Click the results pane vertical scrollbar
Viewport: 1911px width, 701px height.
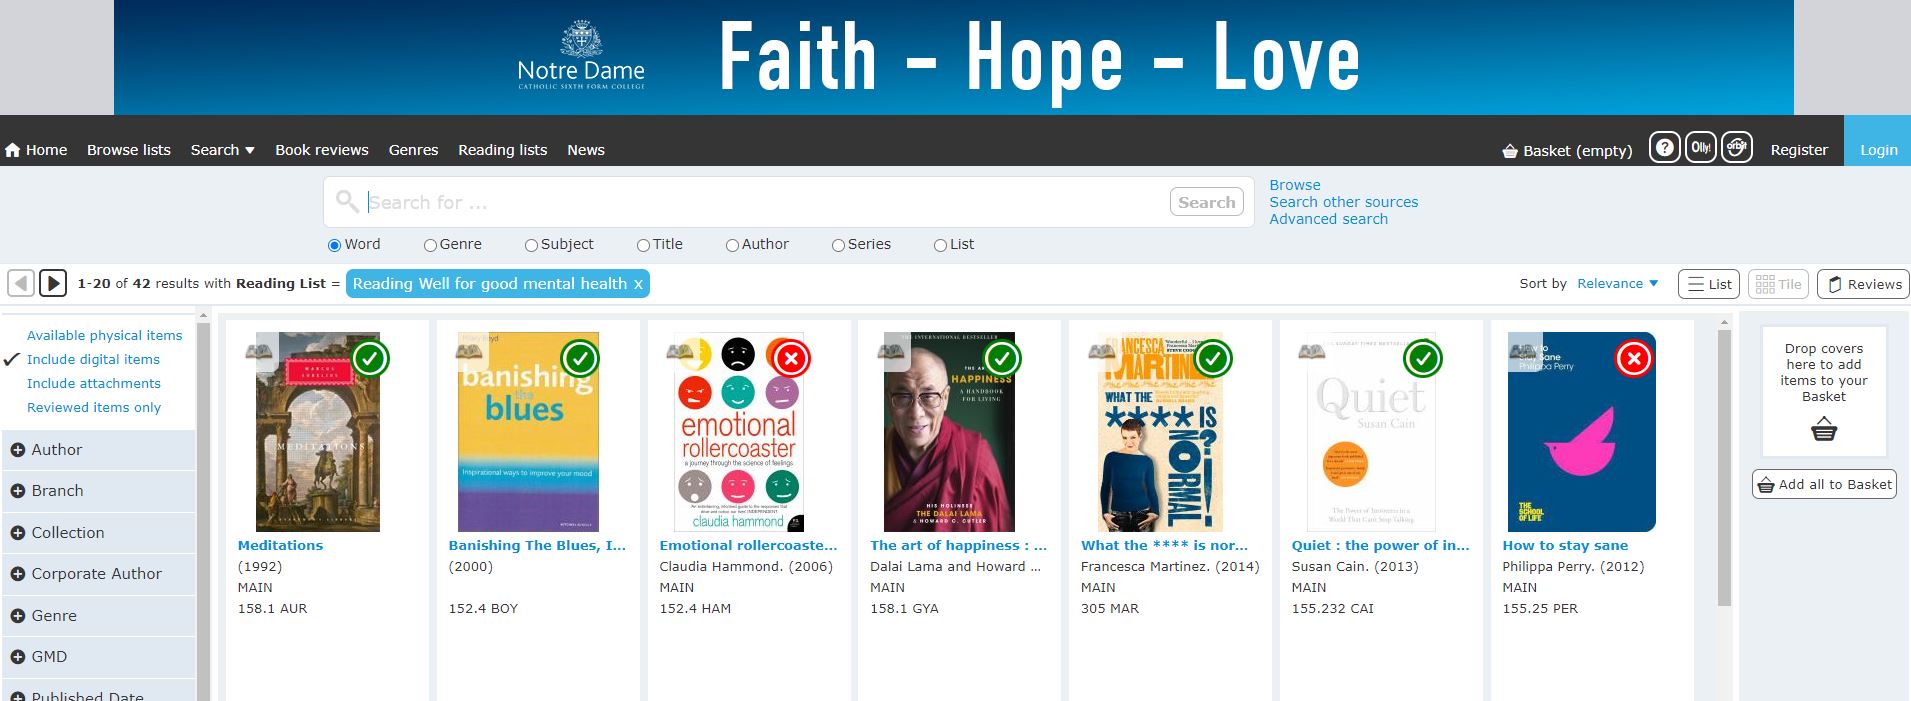click(x=1723, y=467)
